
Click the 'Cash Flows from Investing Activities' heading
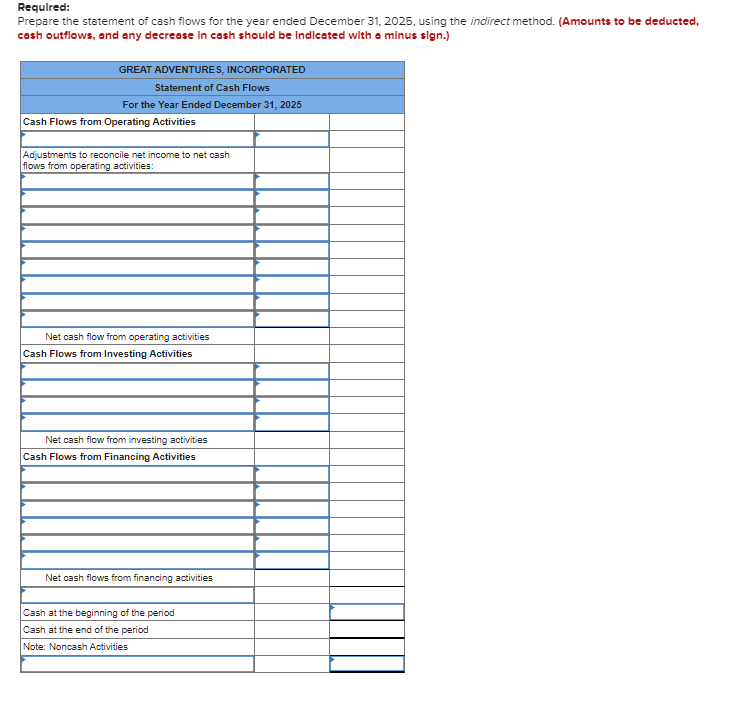click(108, 354)
